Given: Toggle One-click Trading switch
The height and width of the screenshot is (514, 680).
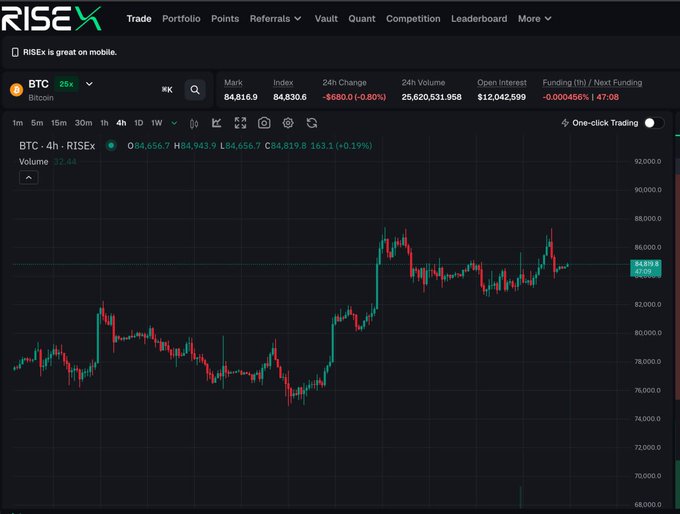Looking at the screenshot, I should [654, 123].
